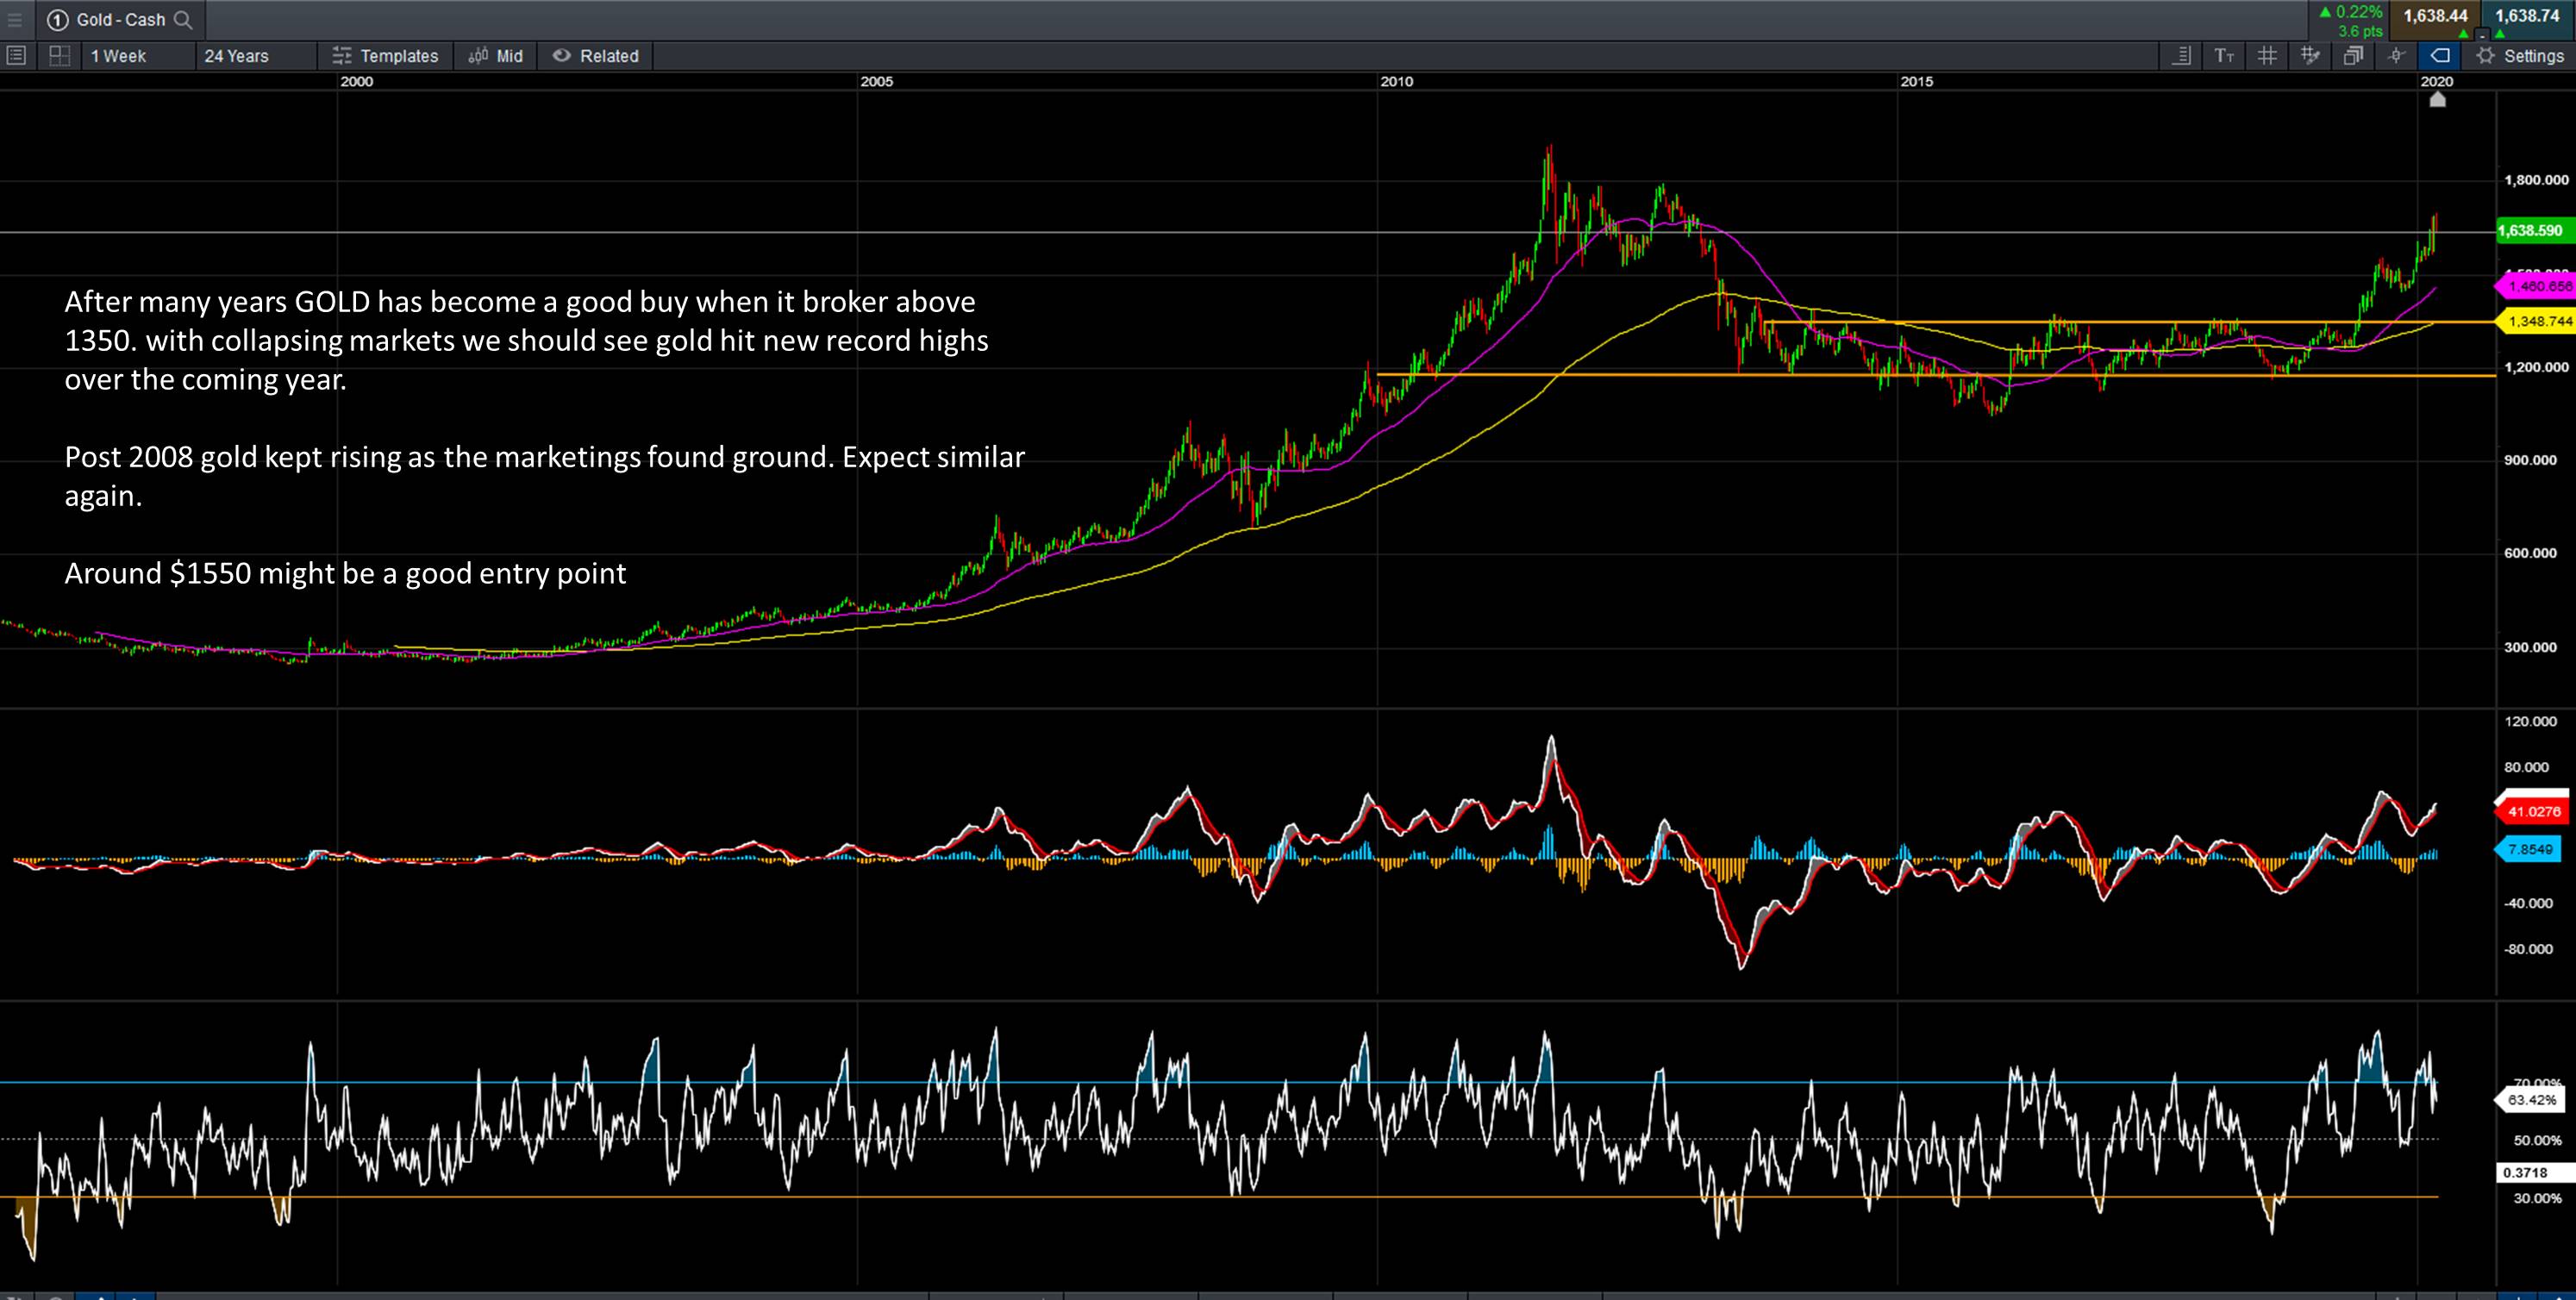Click the drawing list icon in right toolbar
Image resolution: width=2576 pixels, height=1300 pixels.
2182,56
